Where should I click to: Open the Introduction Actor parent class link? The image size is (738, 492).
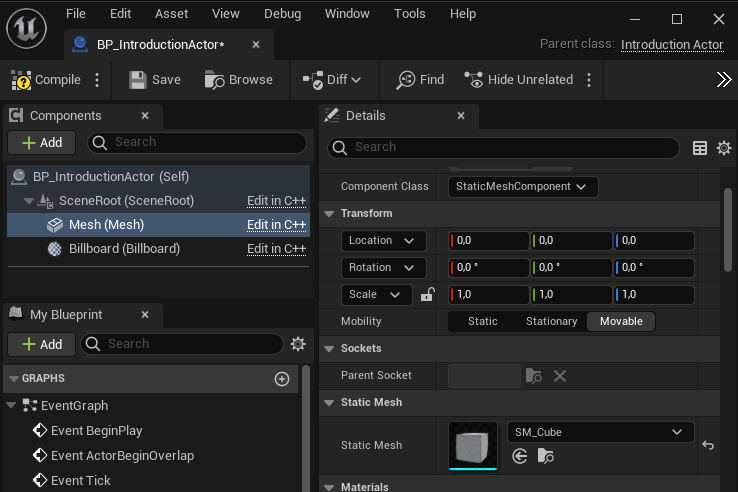coord(671,44)
